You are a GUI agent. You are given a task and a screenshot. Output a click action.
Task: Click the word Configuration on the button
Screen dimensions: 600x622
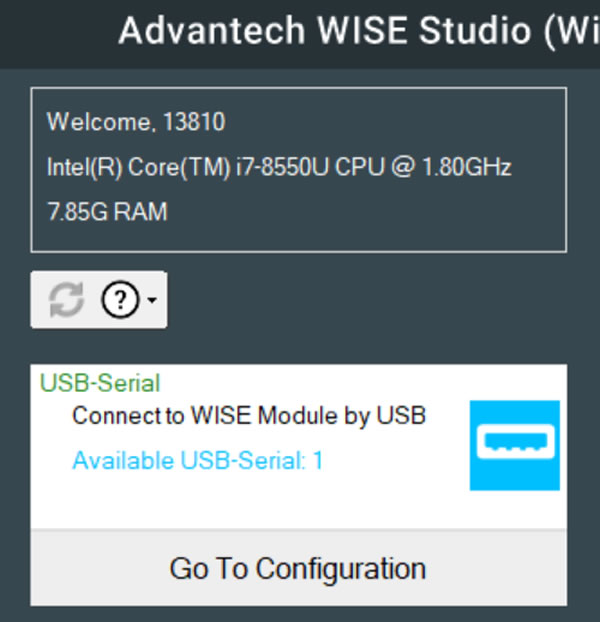coord(341,569)
